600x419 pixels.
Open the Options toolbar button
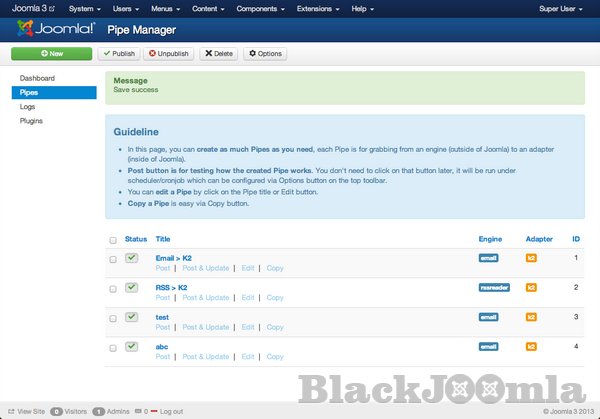[265, 53]
